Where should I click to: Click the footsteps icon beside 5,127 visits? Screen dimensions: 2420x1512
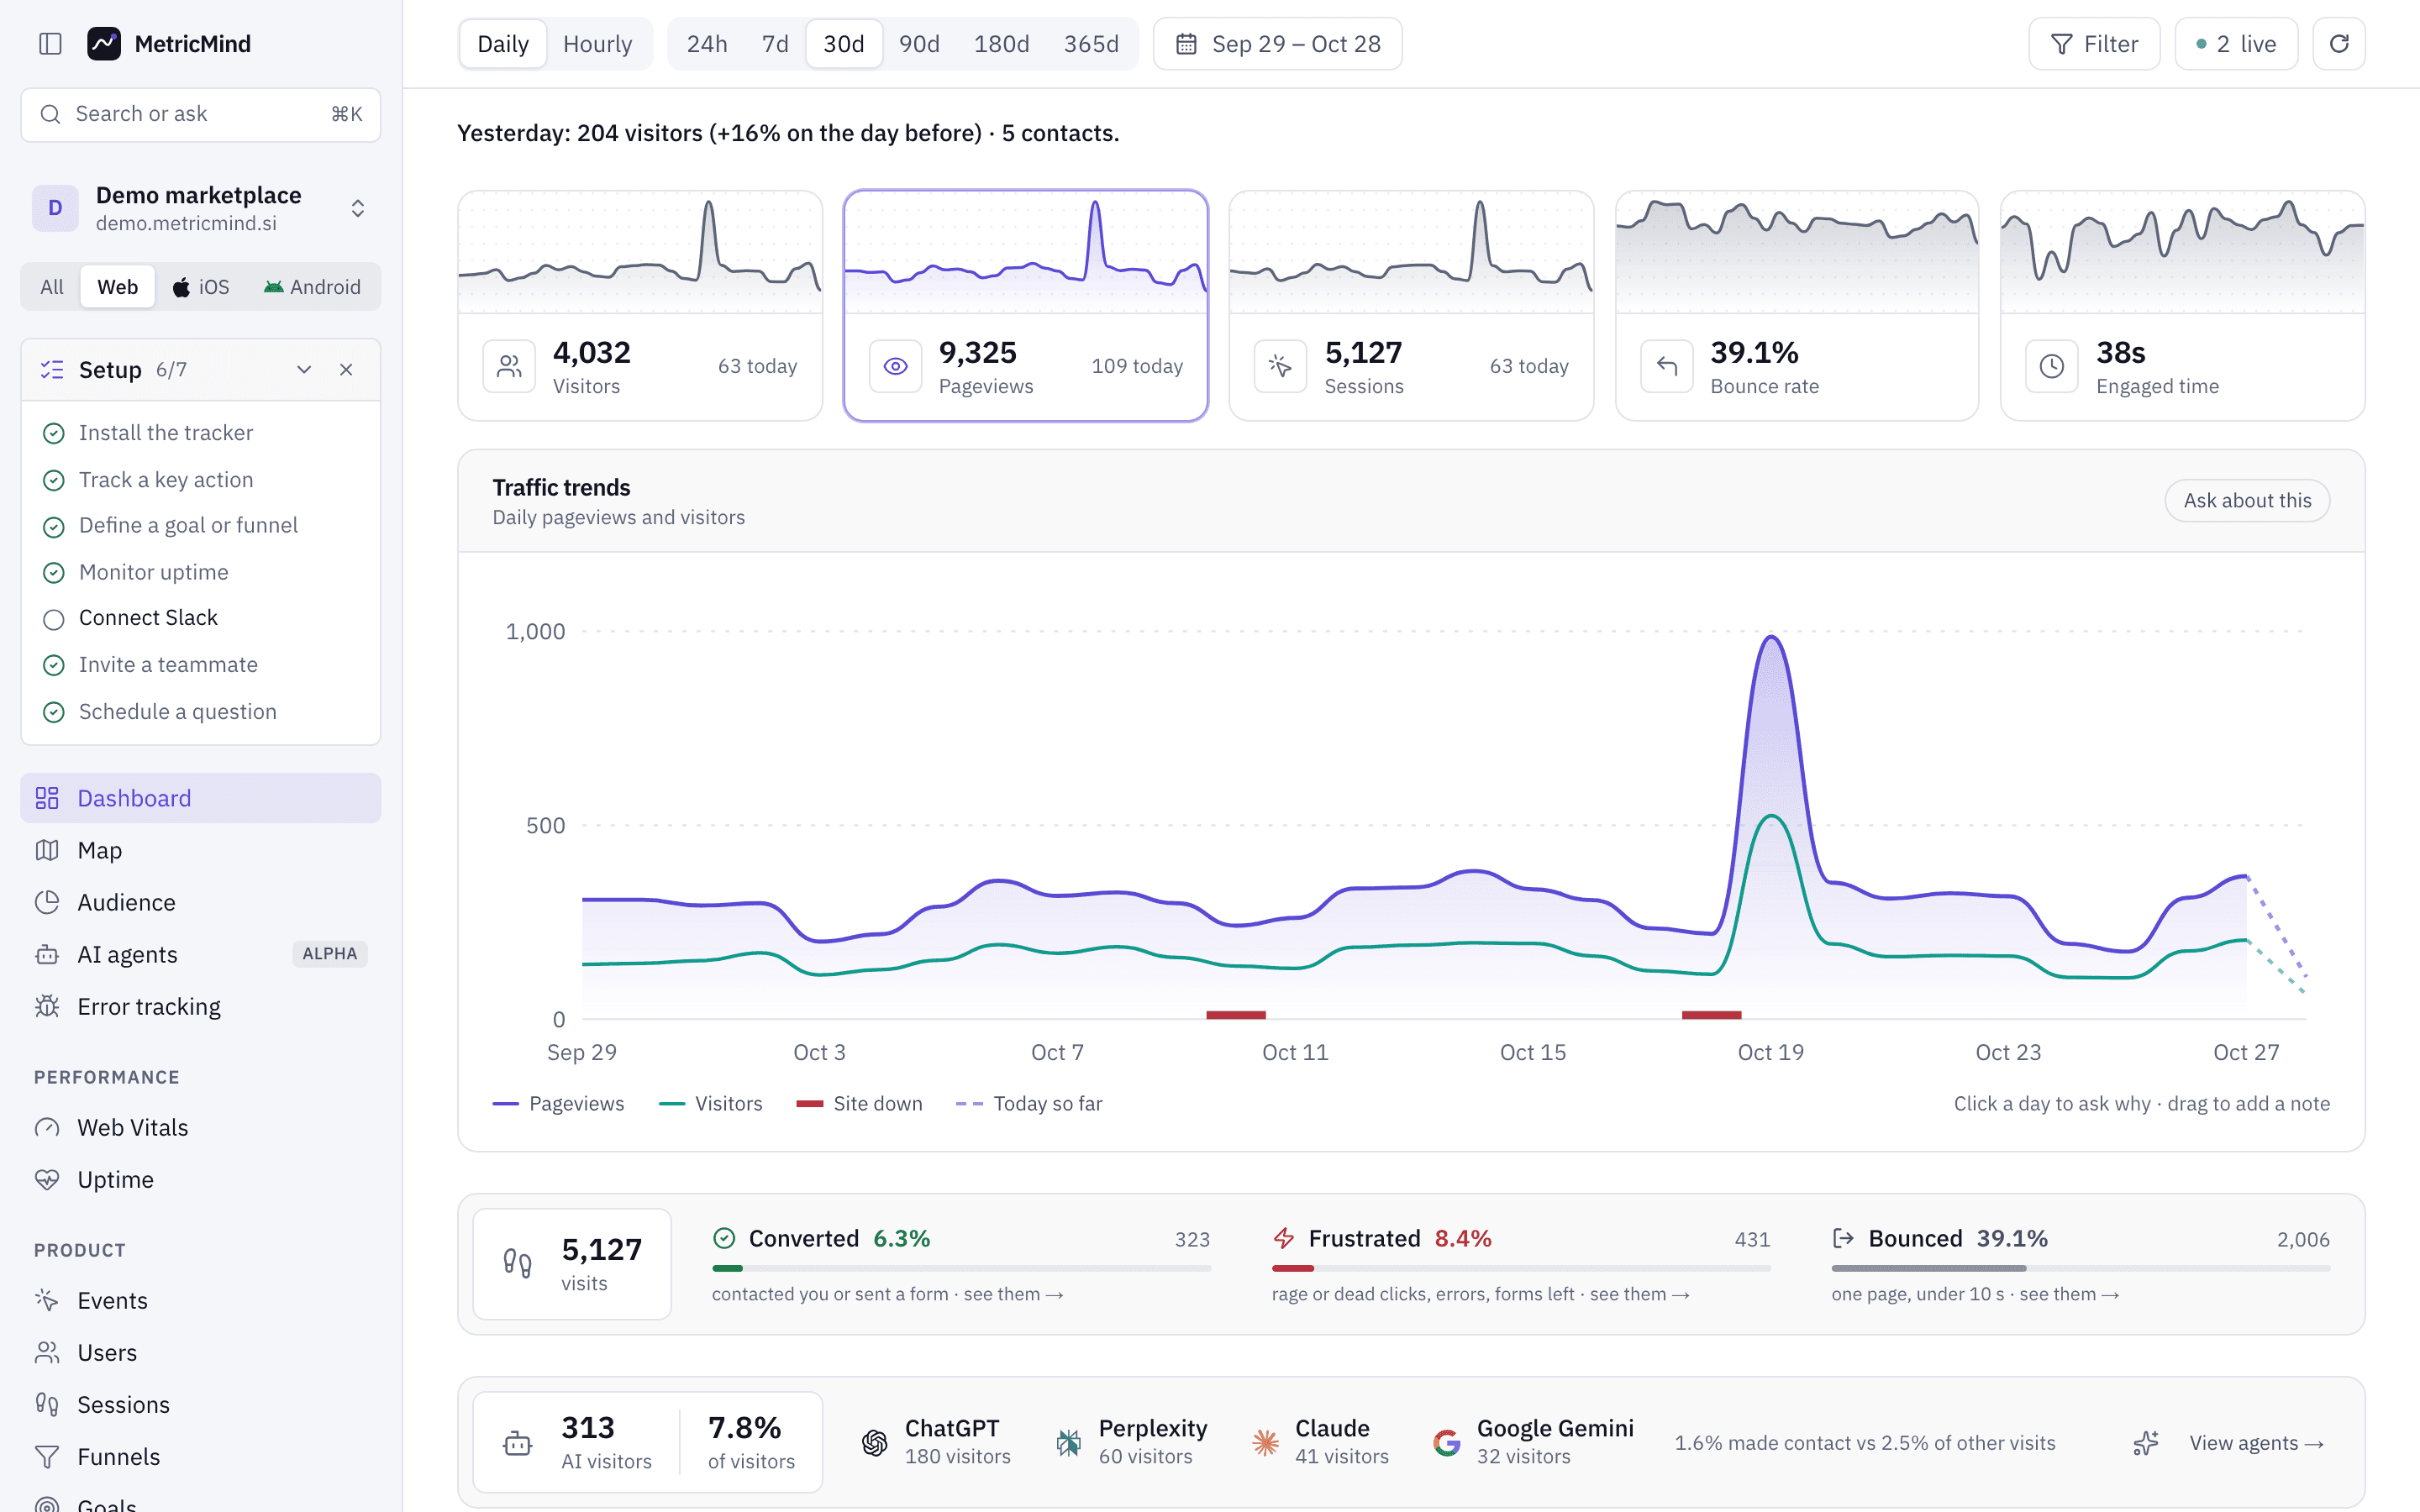tap(517, 1263)
